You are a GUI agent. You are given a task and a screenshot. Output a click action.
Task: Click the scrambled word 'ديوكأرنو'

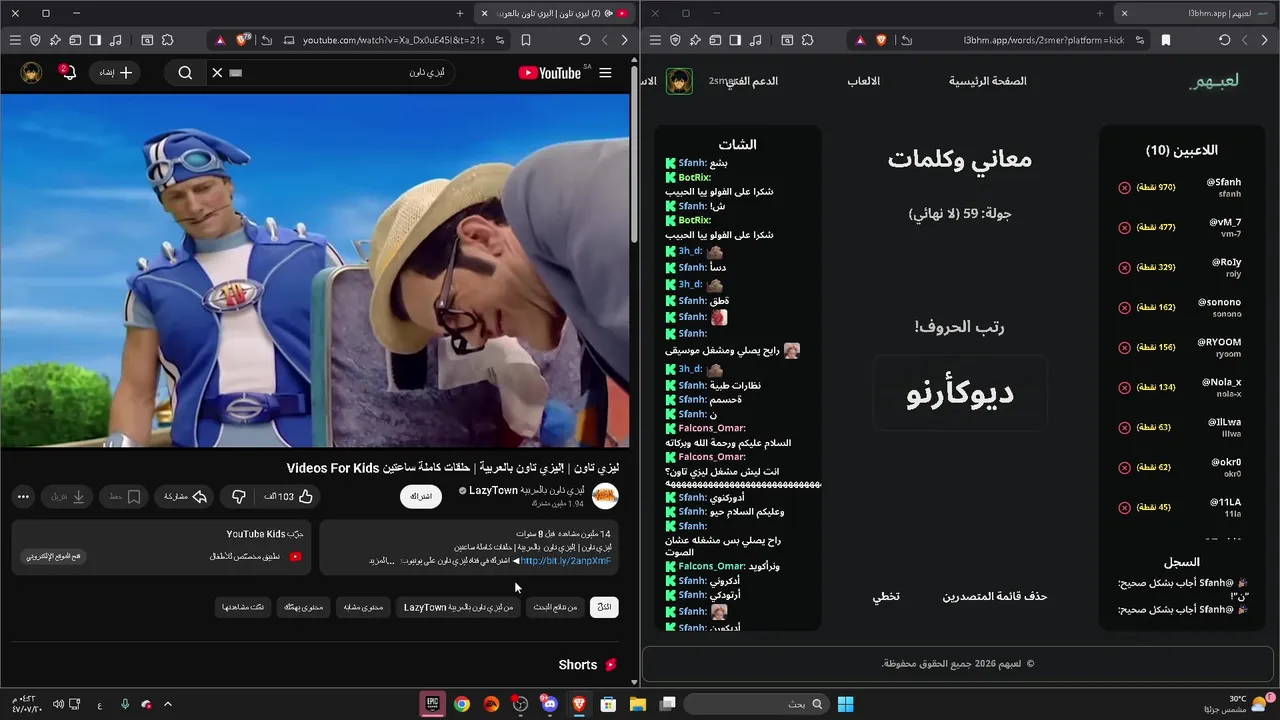(960, 393)
